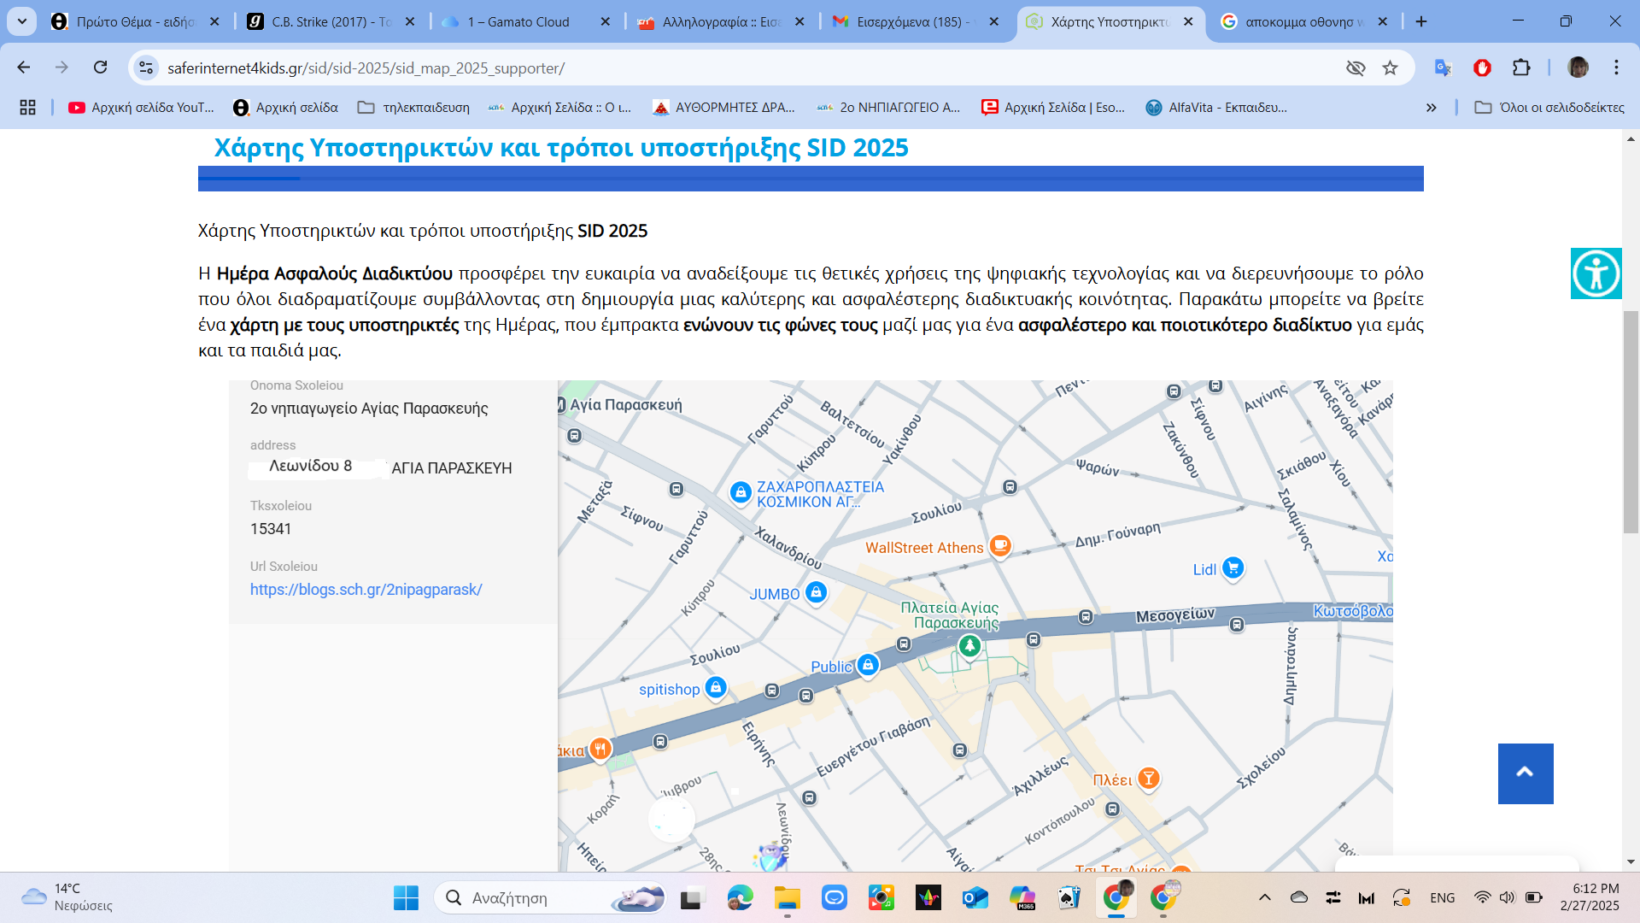This screenshot has width=1640, height=923.
Task: Switch to the C.B. Strike (2017) tab
Action: 330,21
